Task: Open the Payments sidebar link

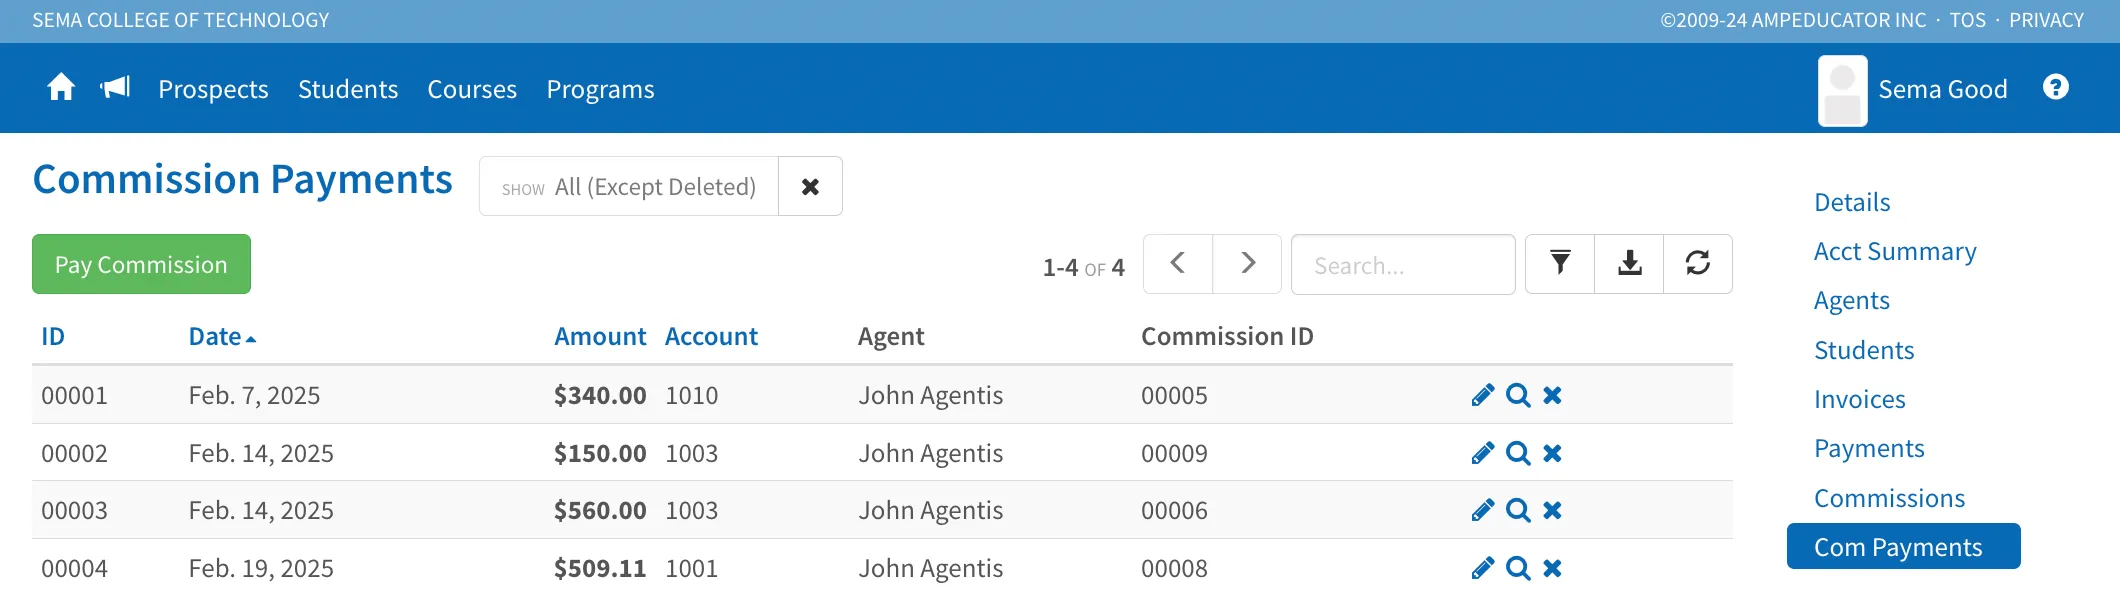Action: pos(1869,449)
